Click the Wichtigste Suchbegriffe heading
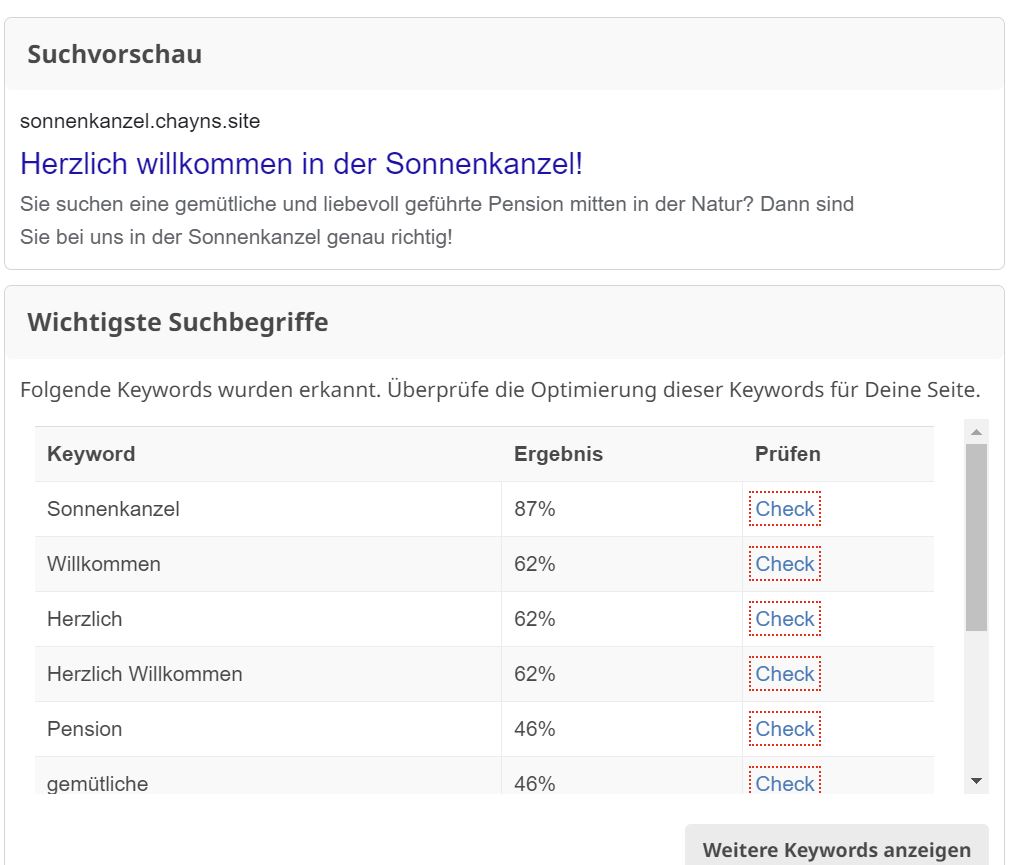The width and height of the screenshot is (1019, 865). 177,322
